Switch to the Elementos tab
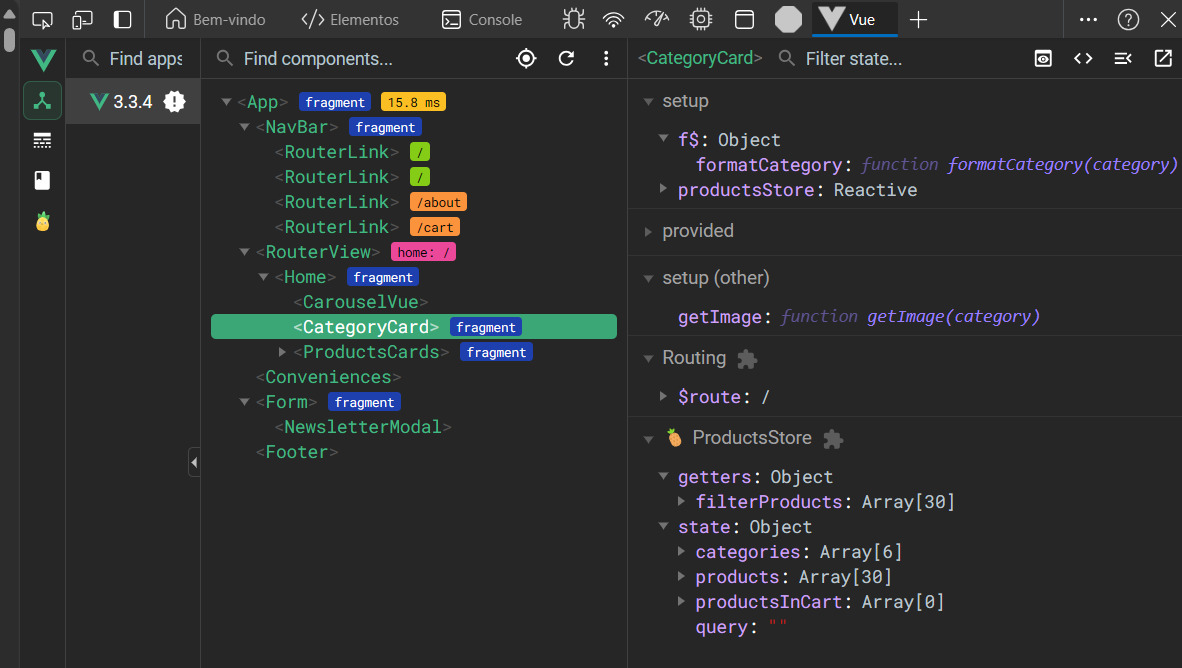This screenshot has width=1182, height=668. coord(350,20)
